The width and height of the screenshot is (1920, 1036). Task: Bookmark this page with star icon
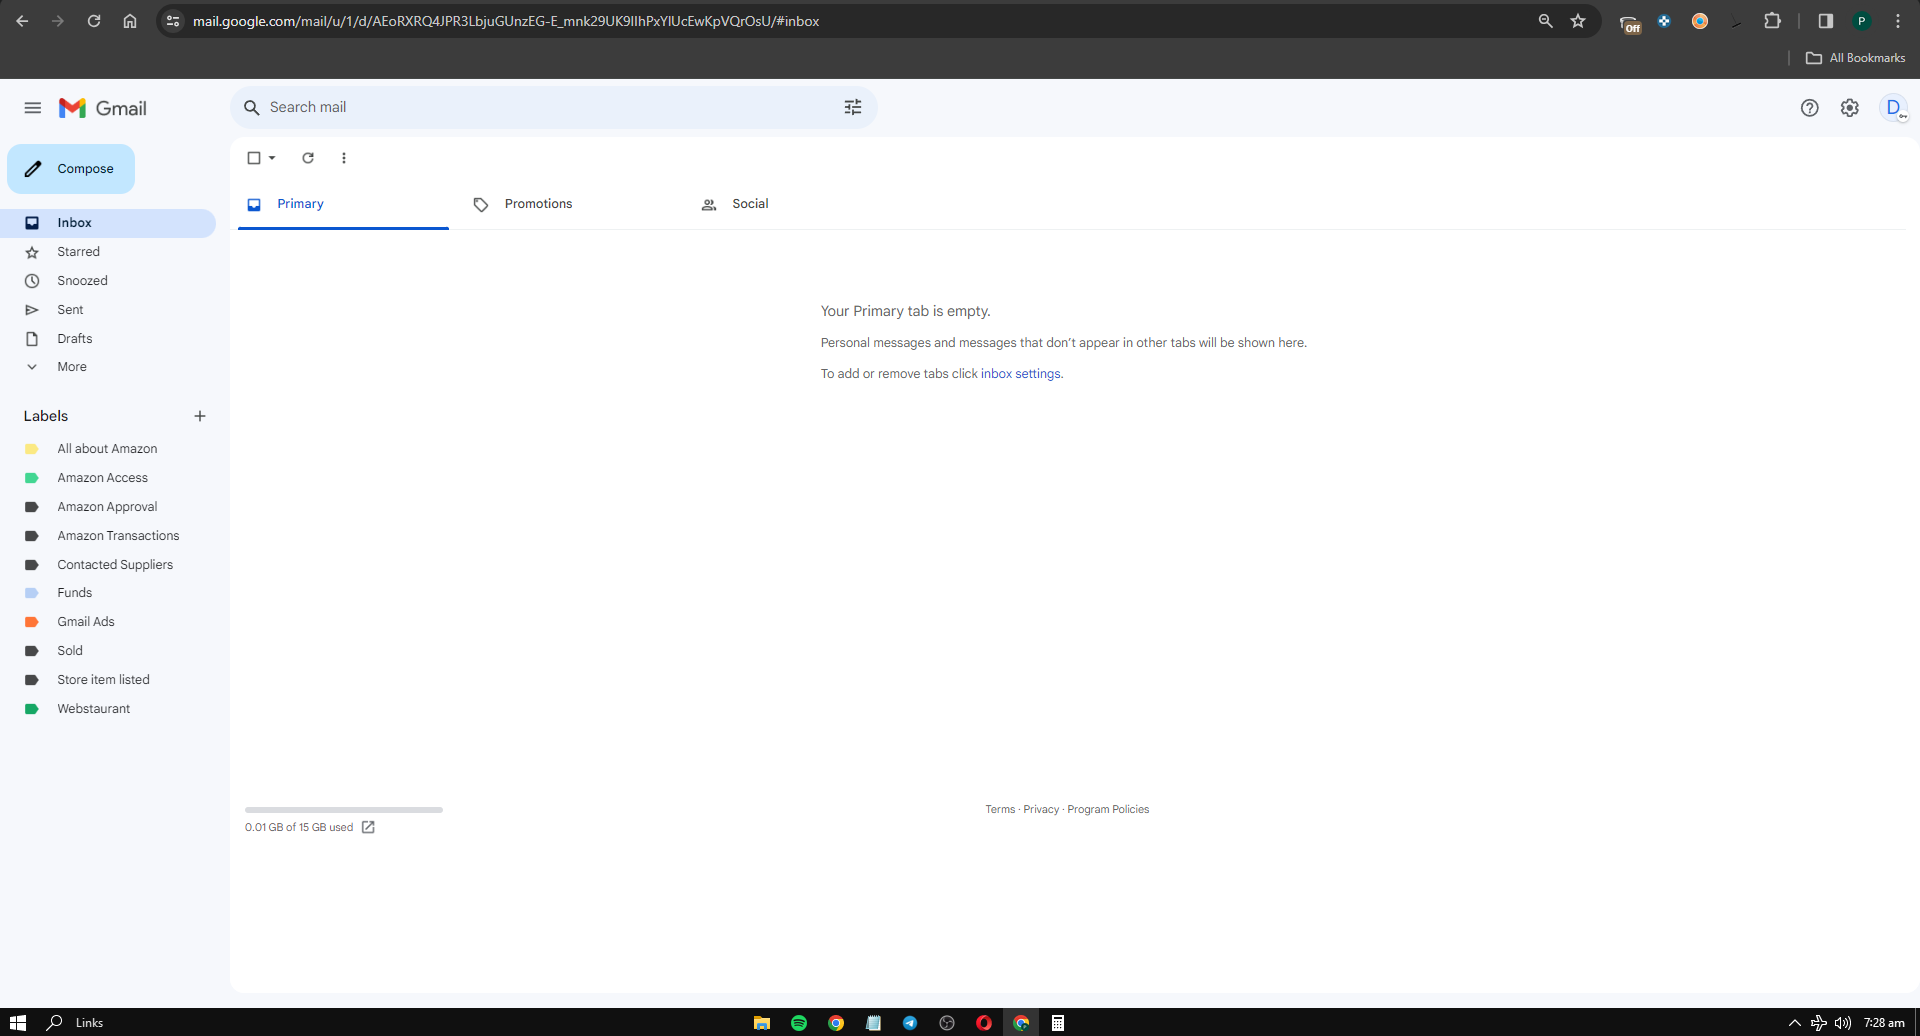1578,21
